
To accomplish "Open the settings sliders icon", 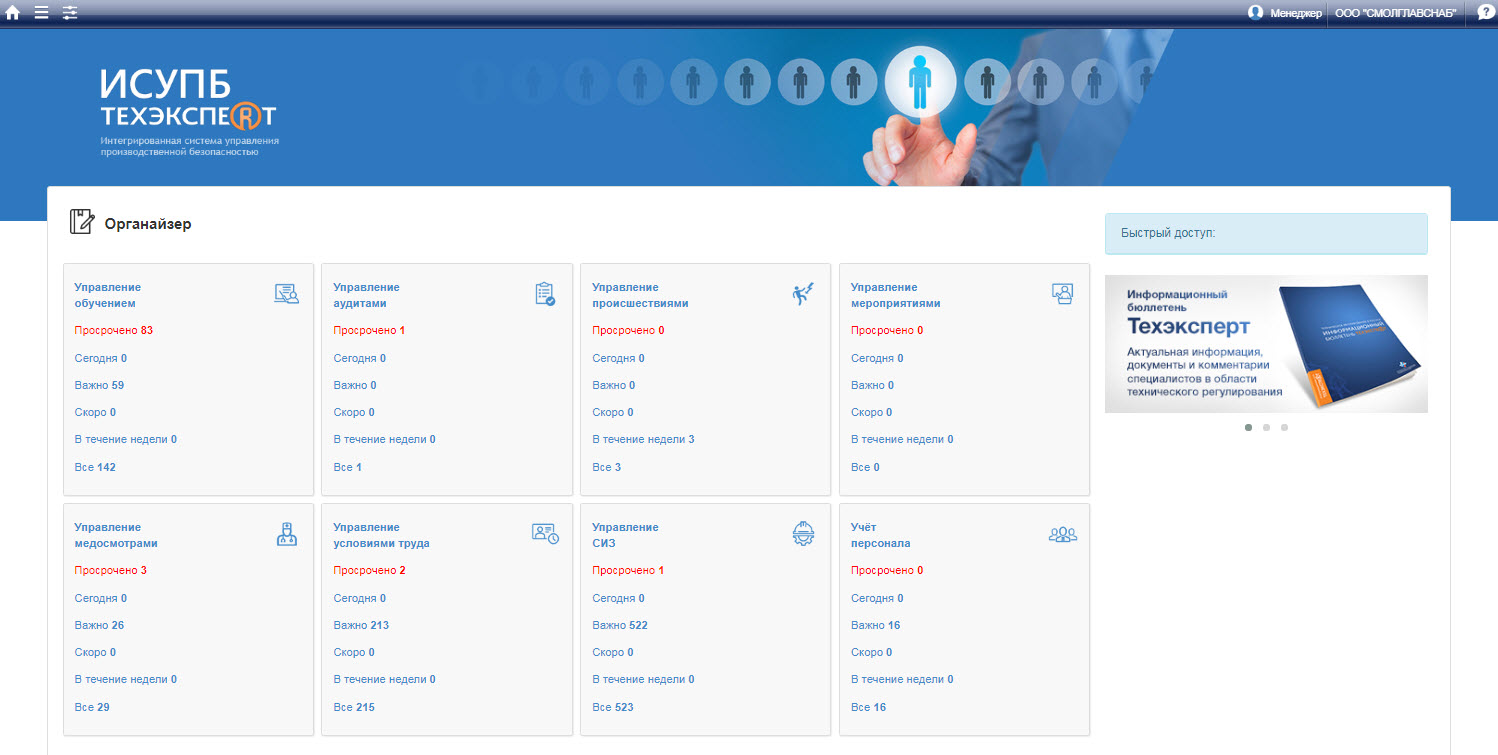I will [x=69, y=13].
